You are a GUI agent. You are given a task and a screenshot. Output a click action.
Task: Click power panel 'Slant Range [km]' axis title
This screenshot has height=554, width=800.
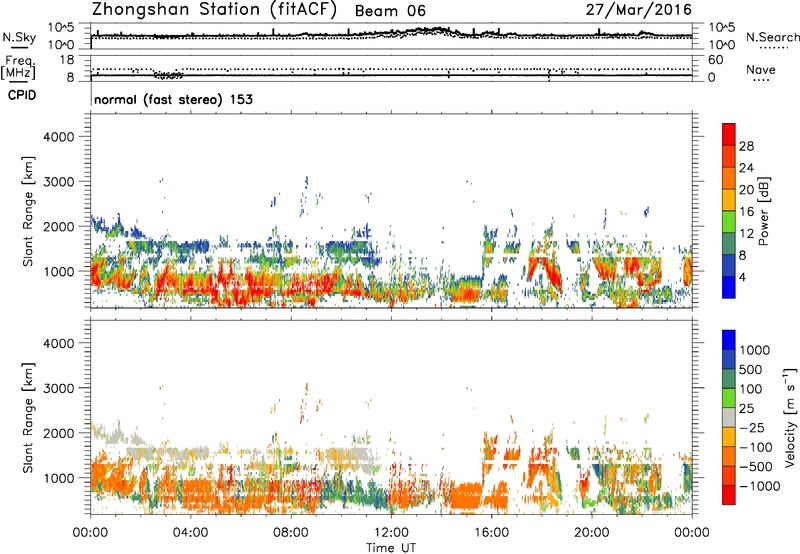tap(28, 211)
